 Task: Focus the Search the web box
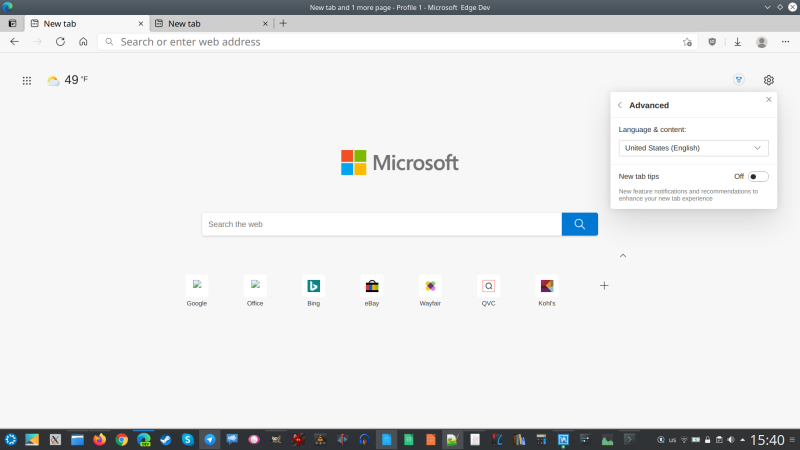(x=382, y=224)
